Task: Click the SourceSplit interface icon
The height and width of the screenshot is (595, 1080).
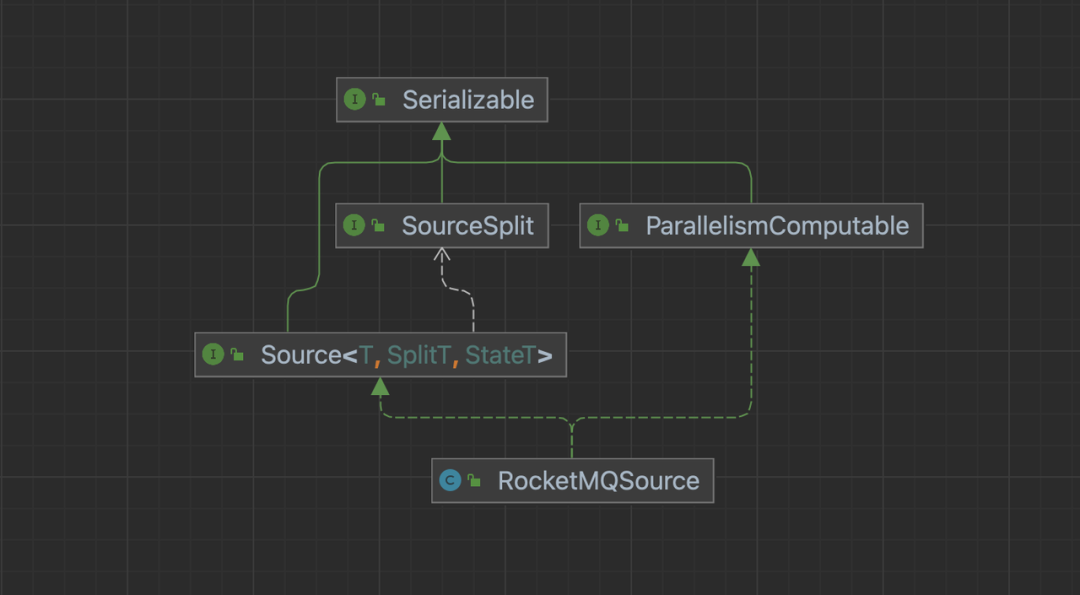Action: (354, 226)
